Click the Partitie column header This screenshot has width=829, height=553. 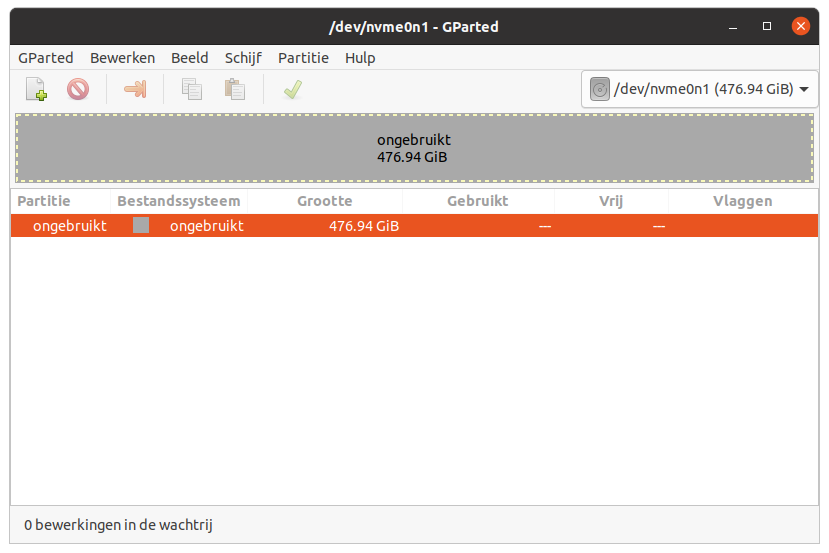(x=60, y=201)
